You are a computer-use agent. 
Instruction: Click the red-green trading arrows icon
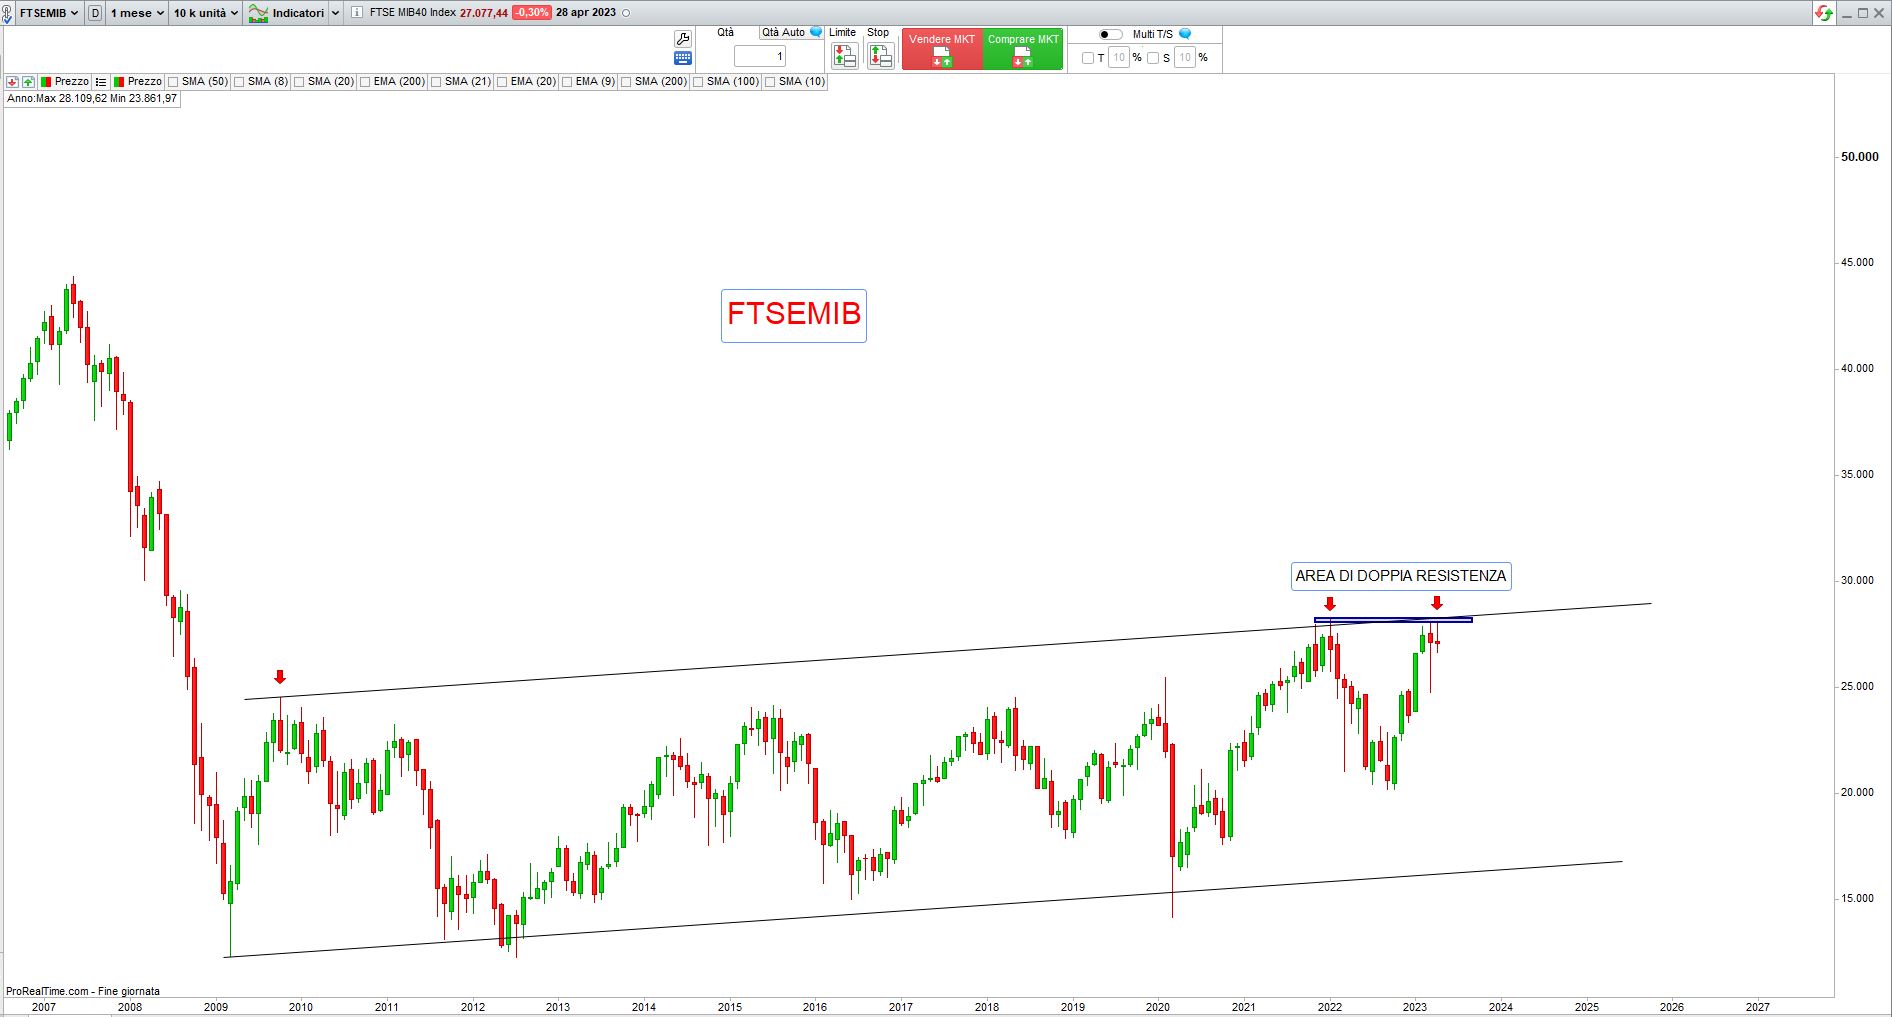(1824, 13)
